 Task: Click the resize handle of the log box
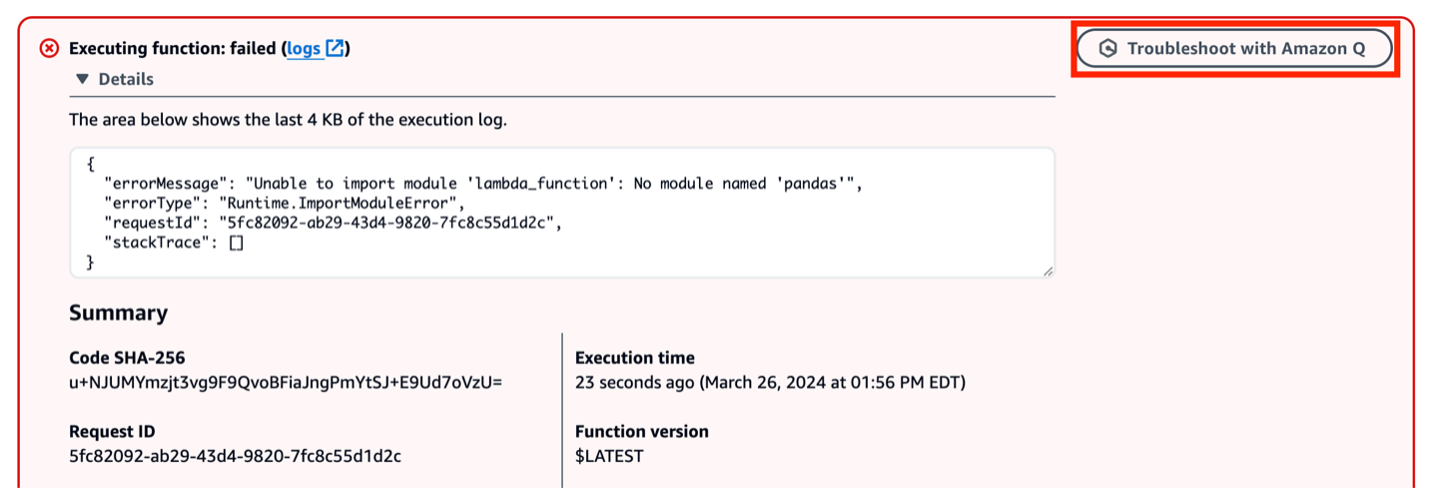[x=1047, y=270]
